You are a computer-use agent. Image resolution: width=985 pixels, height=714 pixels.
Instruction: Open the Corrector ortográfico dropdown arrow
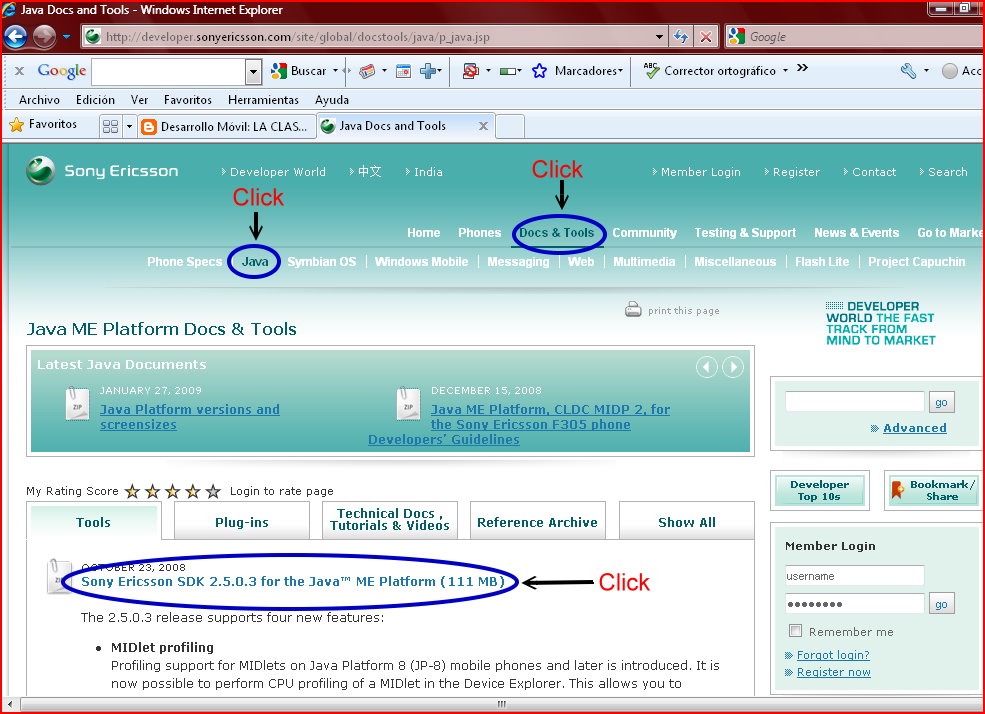pos(785,70)
